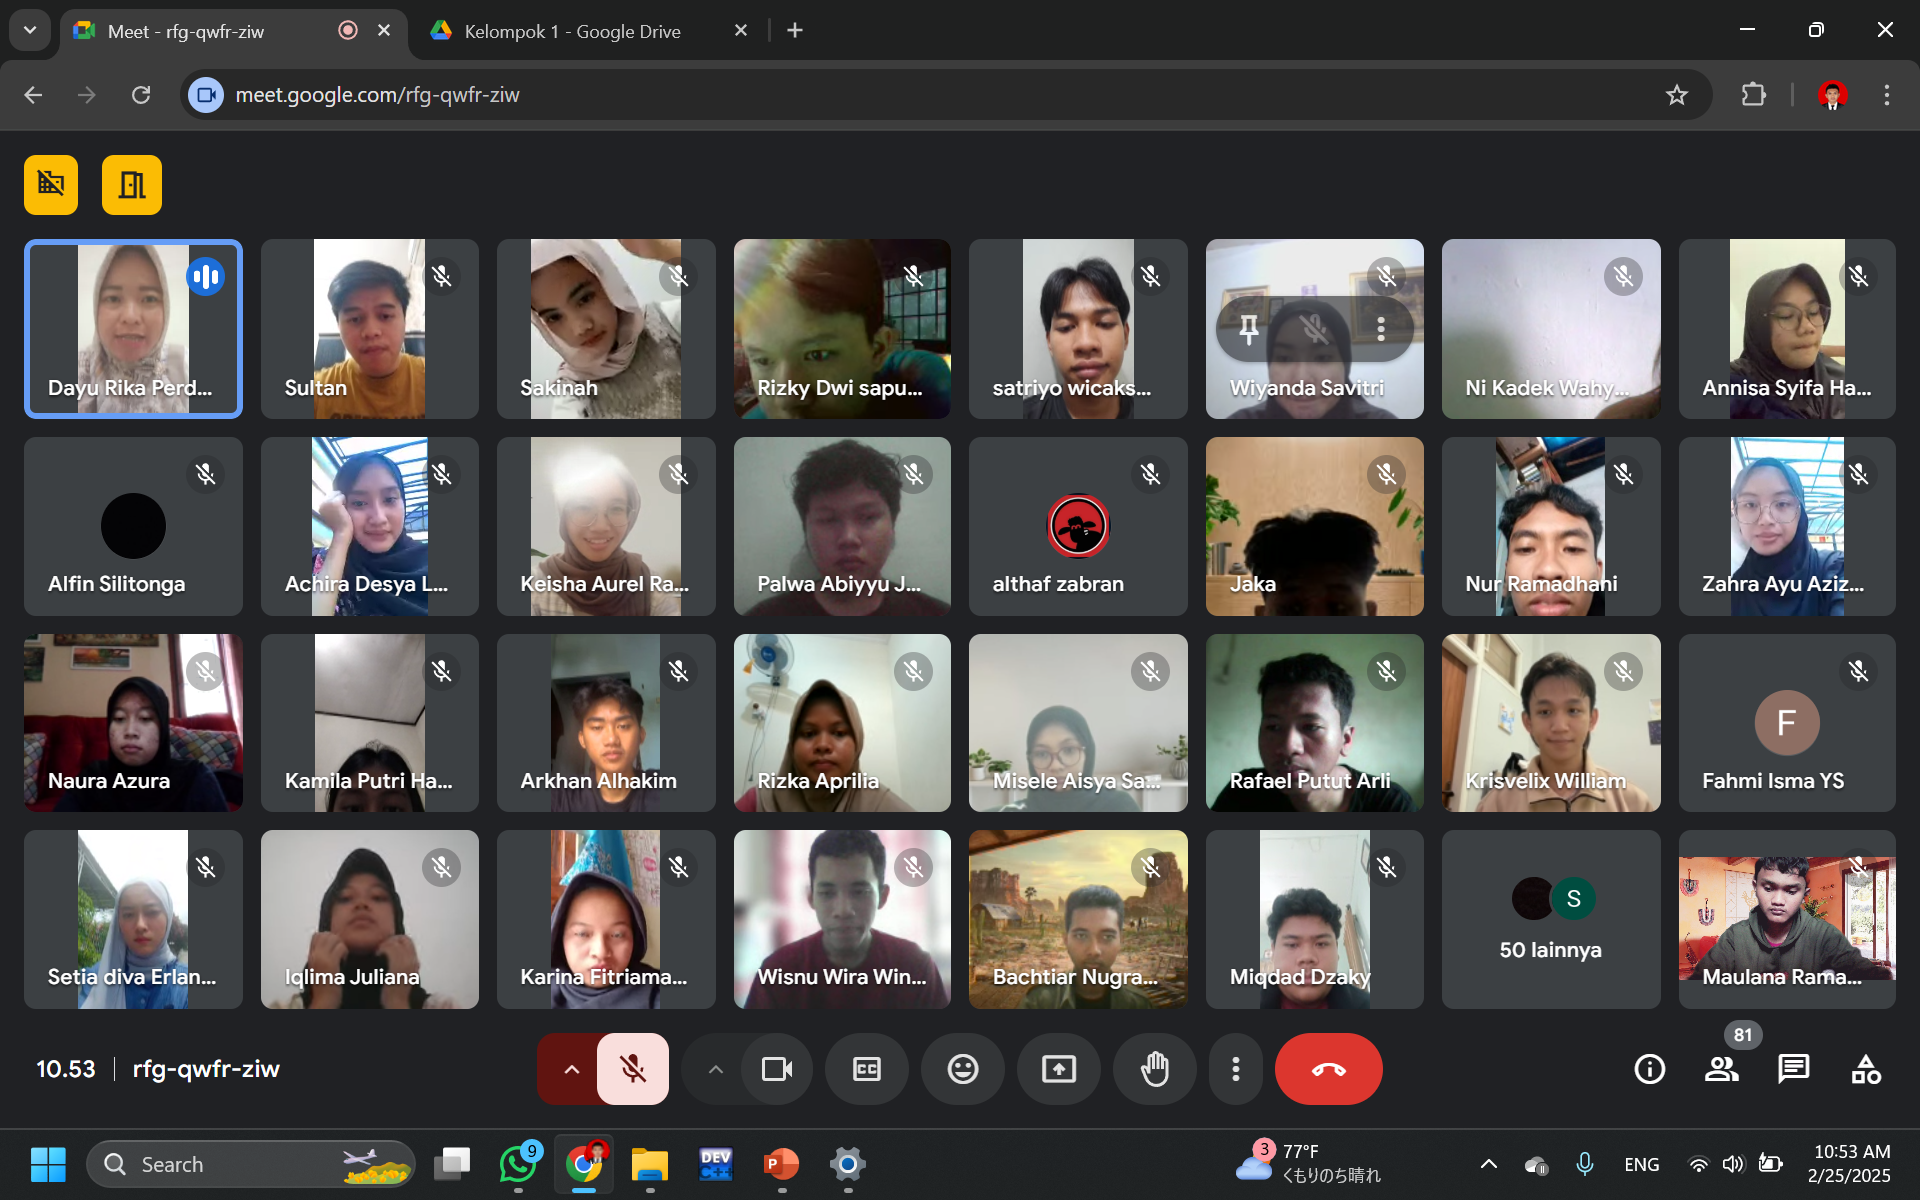Click the address bar showing meet.google.com
The height and width of the screenshot is (1200, 1920).
click(900, 95)
